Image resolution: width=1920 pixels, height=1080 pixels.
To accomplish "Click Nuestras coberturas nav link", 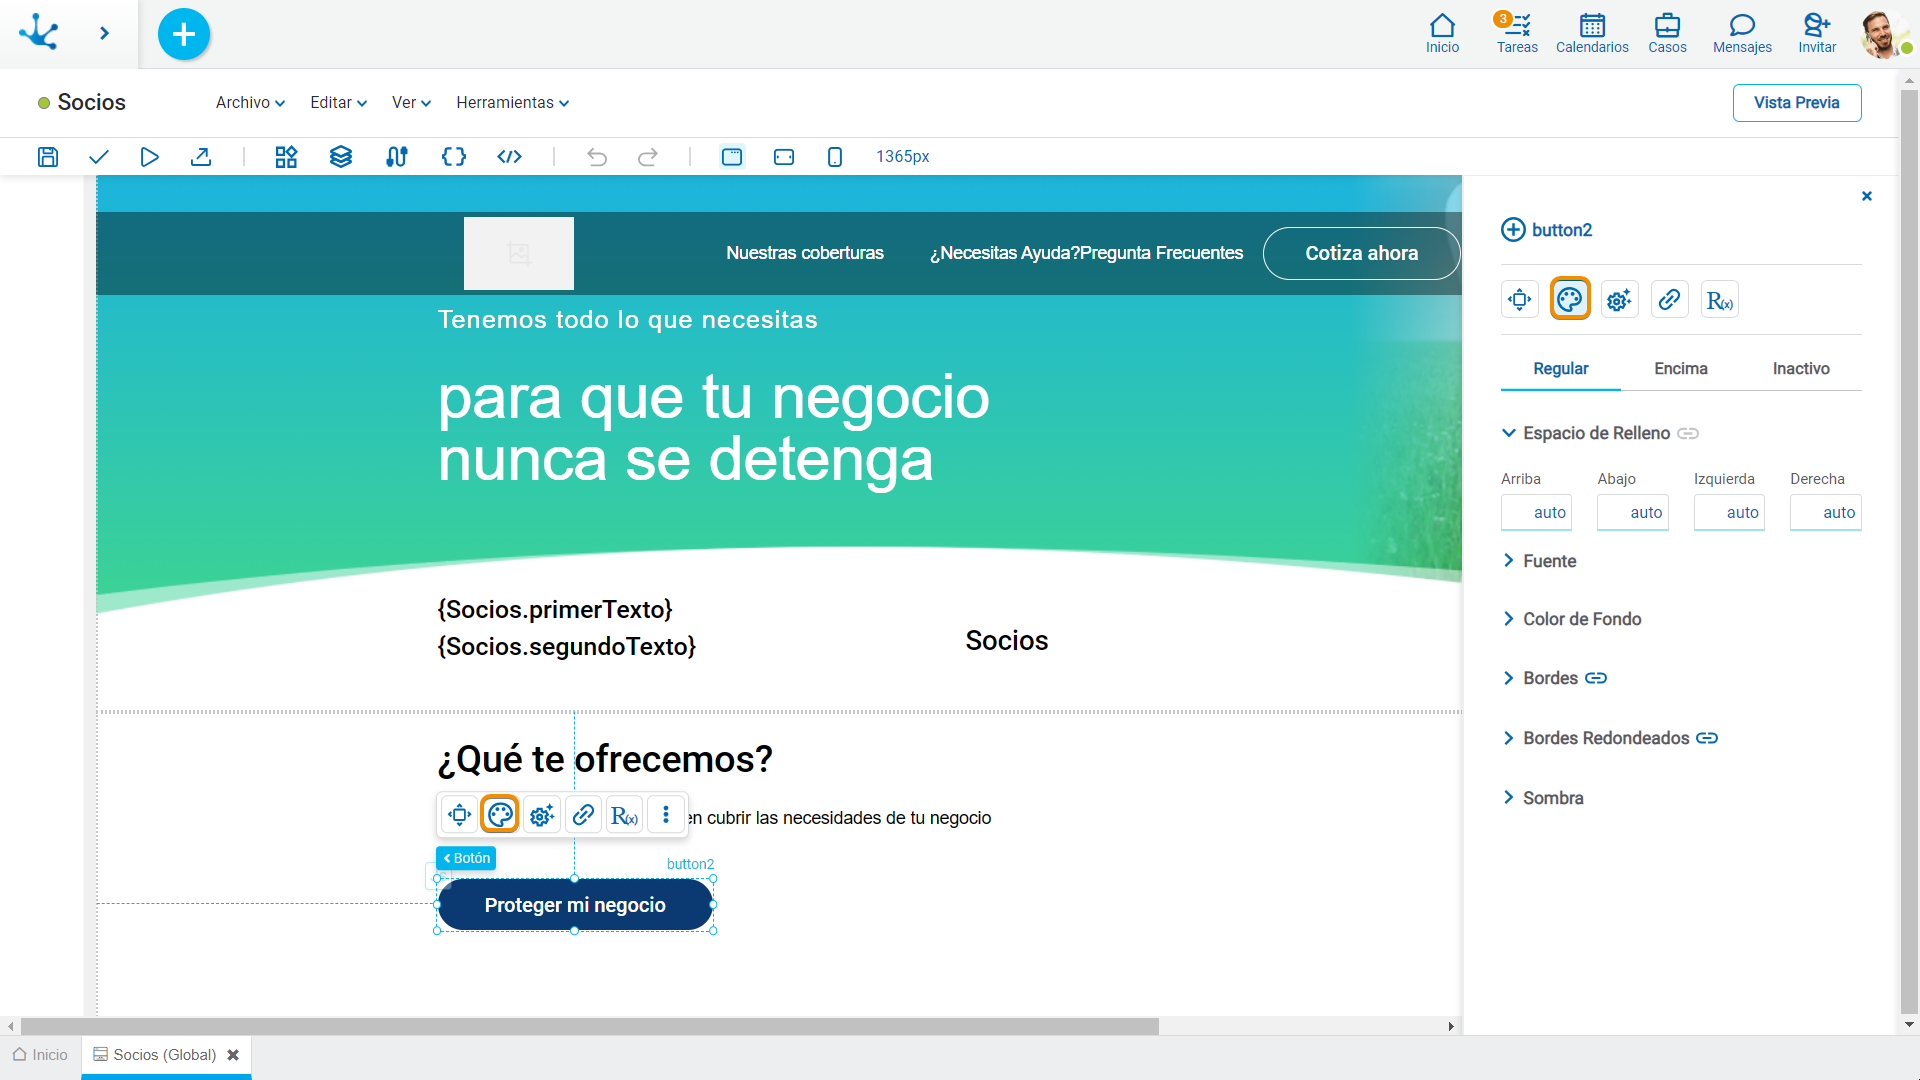I will click(805, 253).
